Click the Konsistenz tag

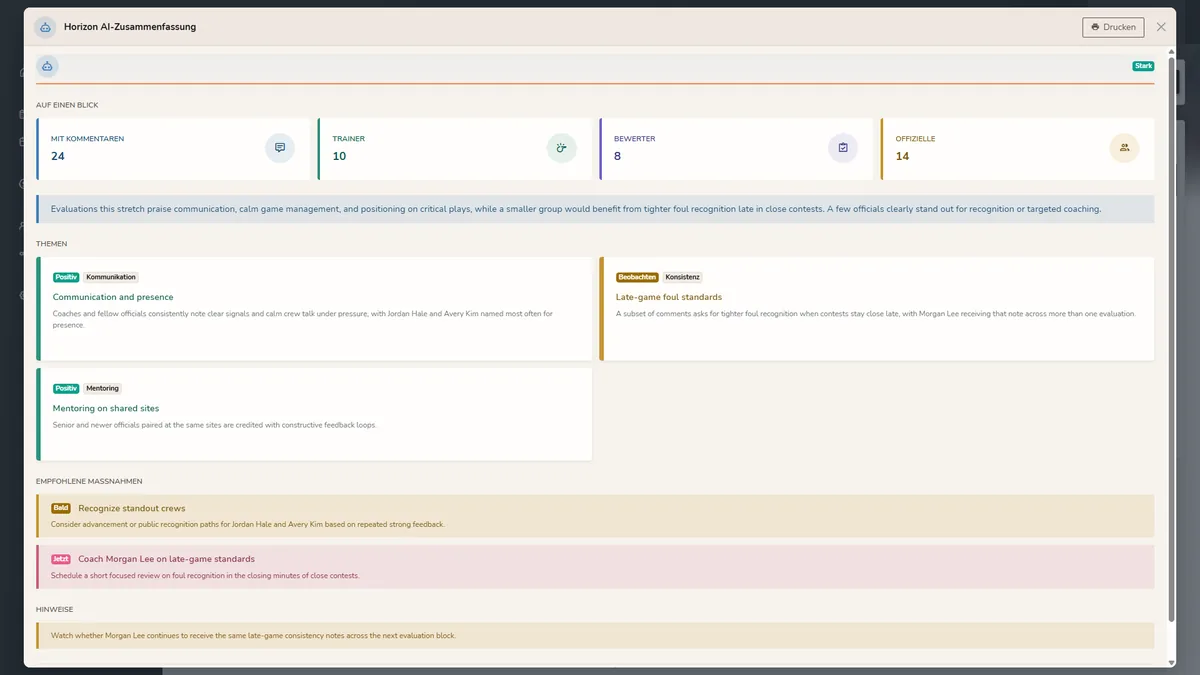(x=682, y=277)
